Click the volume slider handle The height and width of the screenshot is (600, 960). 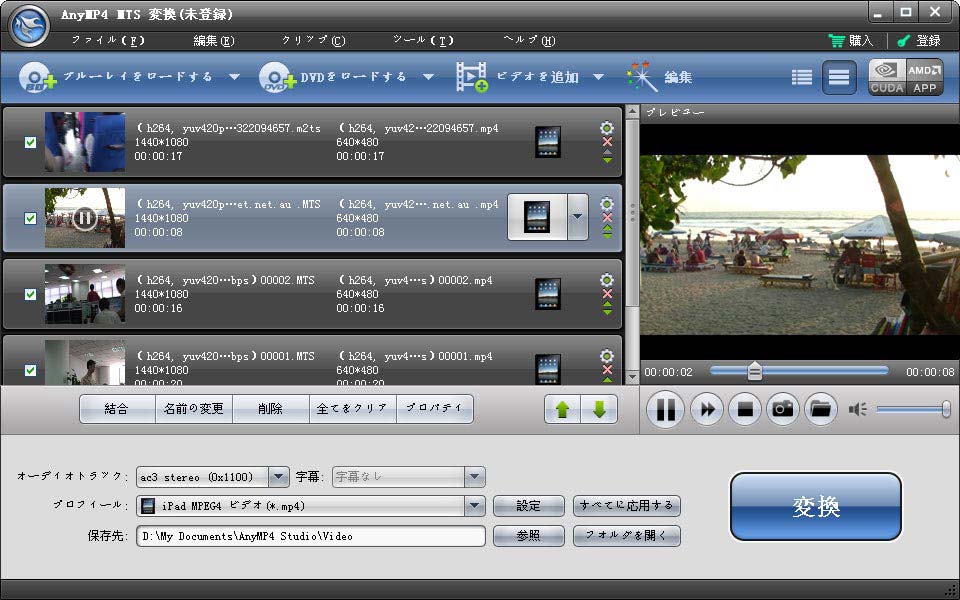pyautogui.click(x=946, y=409)
